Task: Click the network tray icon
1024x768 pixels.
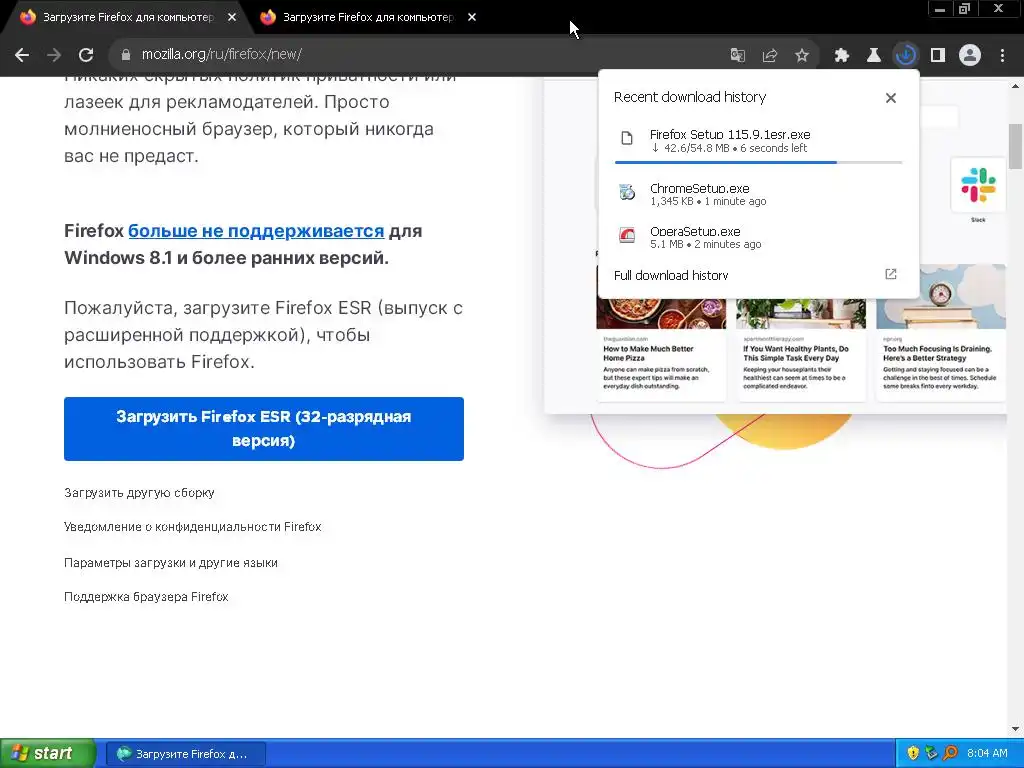Action: pos(931,754)
